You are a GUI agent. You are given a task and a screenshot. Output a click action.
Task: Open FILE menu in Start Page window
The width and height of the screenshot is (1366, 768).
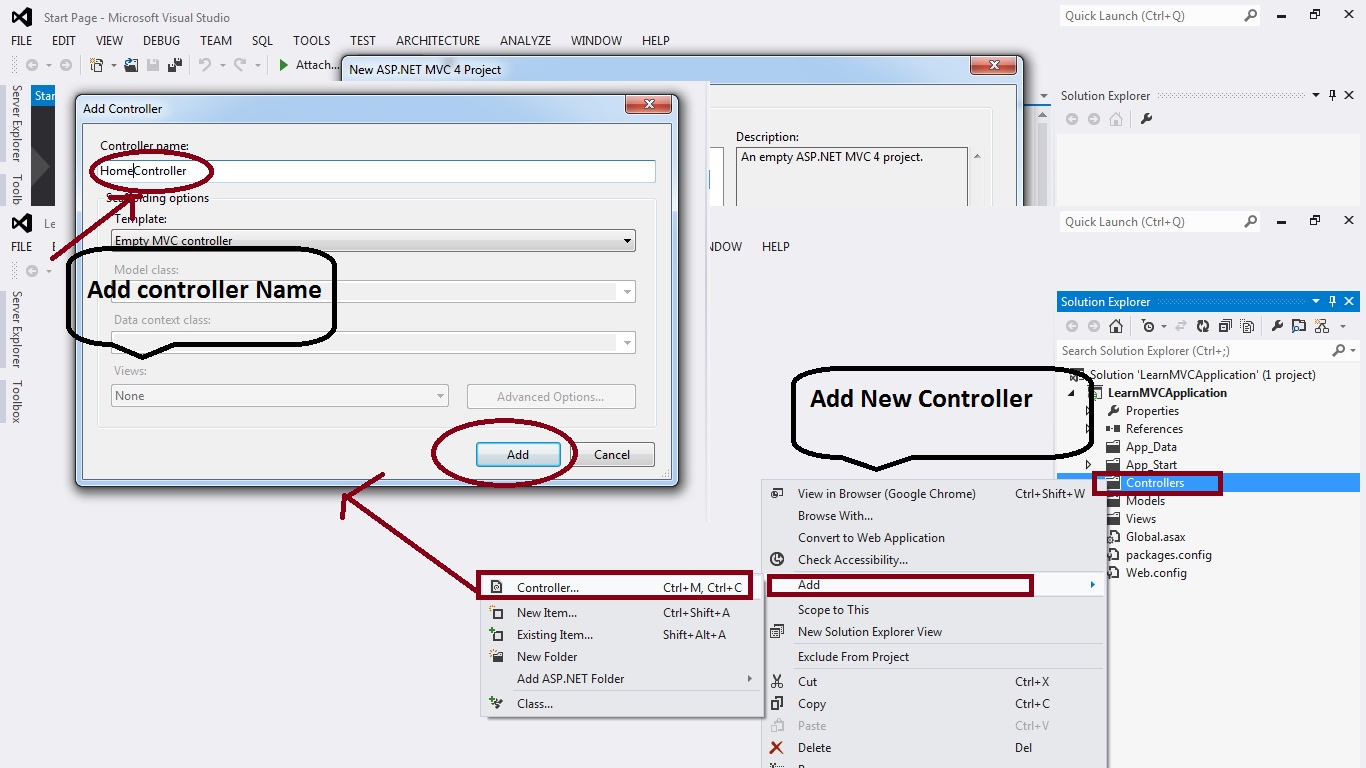(22, 41)
